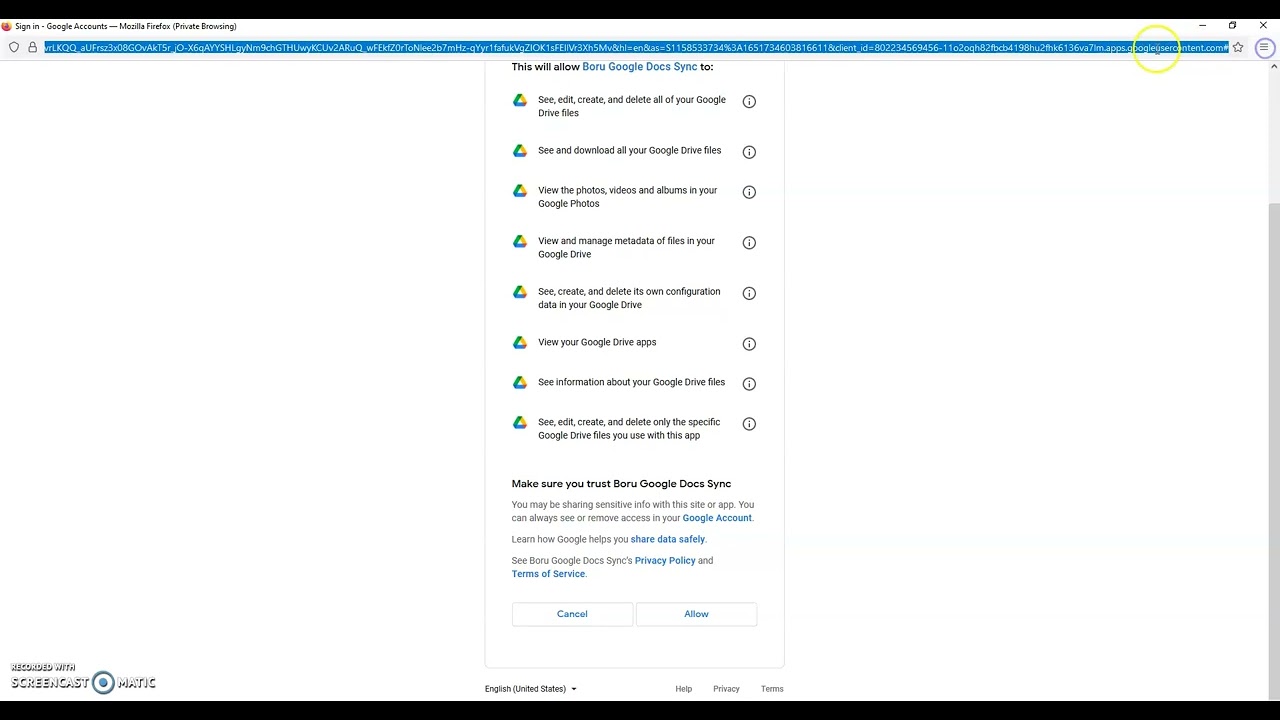The width and height of the screenshot is (1280, 720).
Task: Click Allow to grant access
Action: click(x=696, y=614)
